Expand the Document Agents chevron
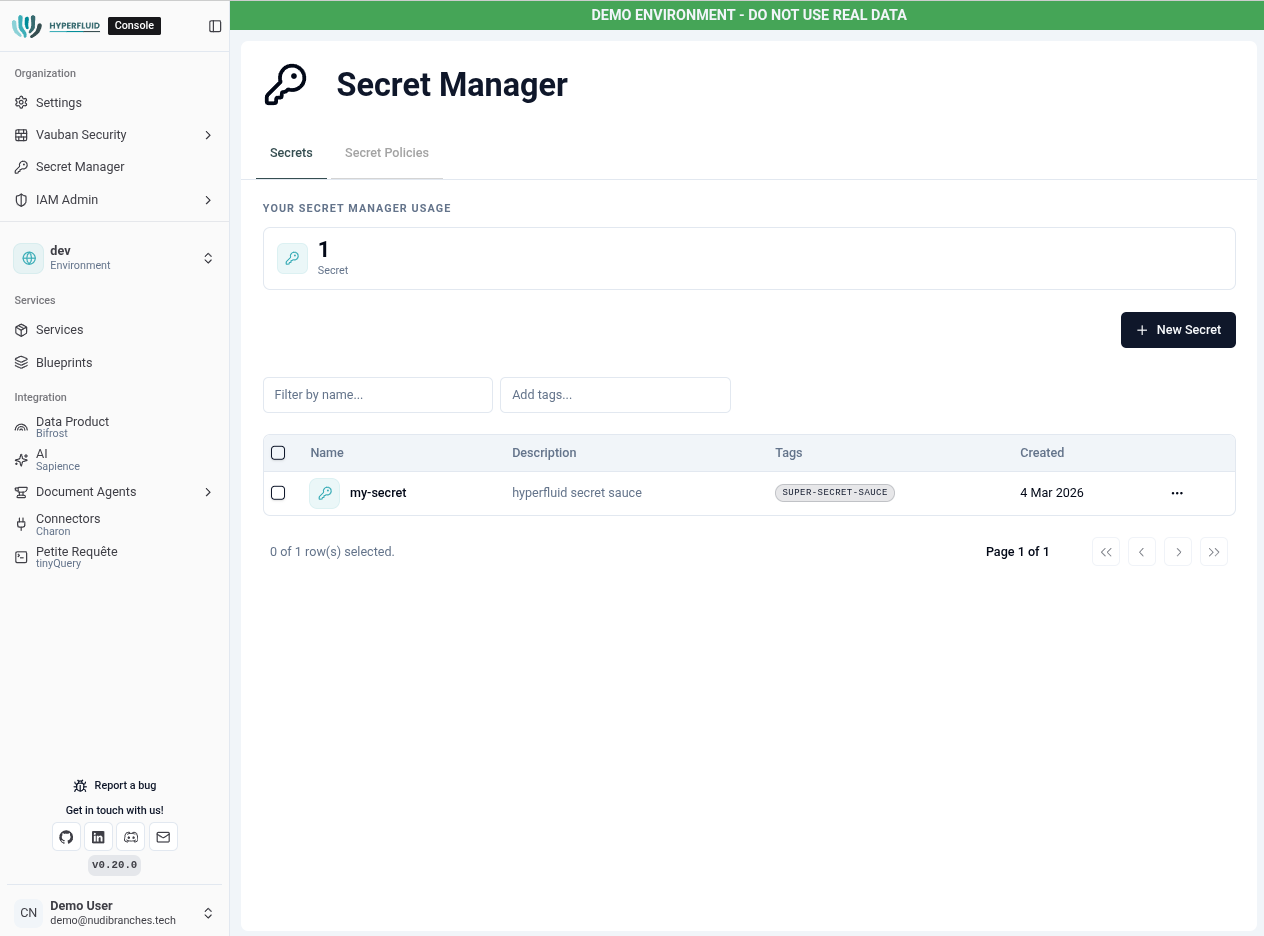This screenshot has width=1264, height=936. 208,492
